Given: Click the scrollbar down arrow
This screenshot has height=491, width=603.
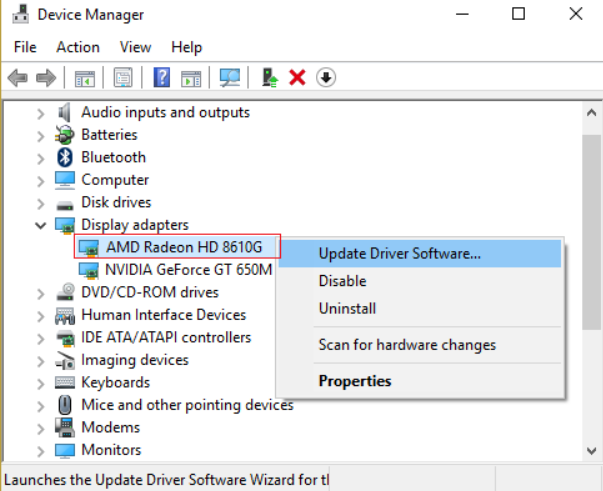Looking at the screenshot, I should click(591, 450).
